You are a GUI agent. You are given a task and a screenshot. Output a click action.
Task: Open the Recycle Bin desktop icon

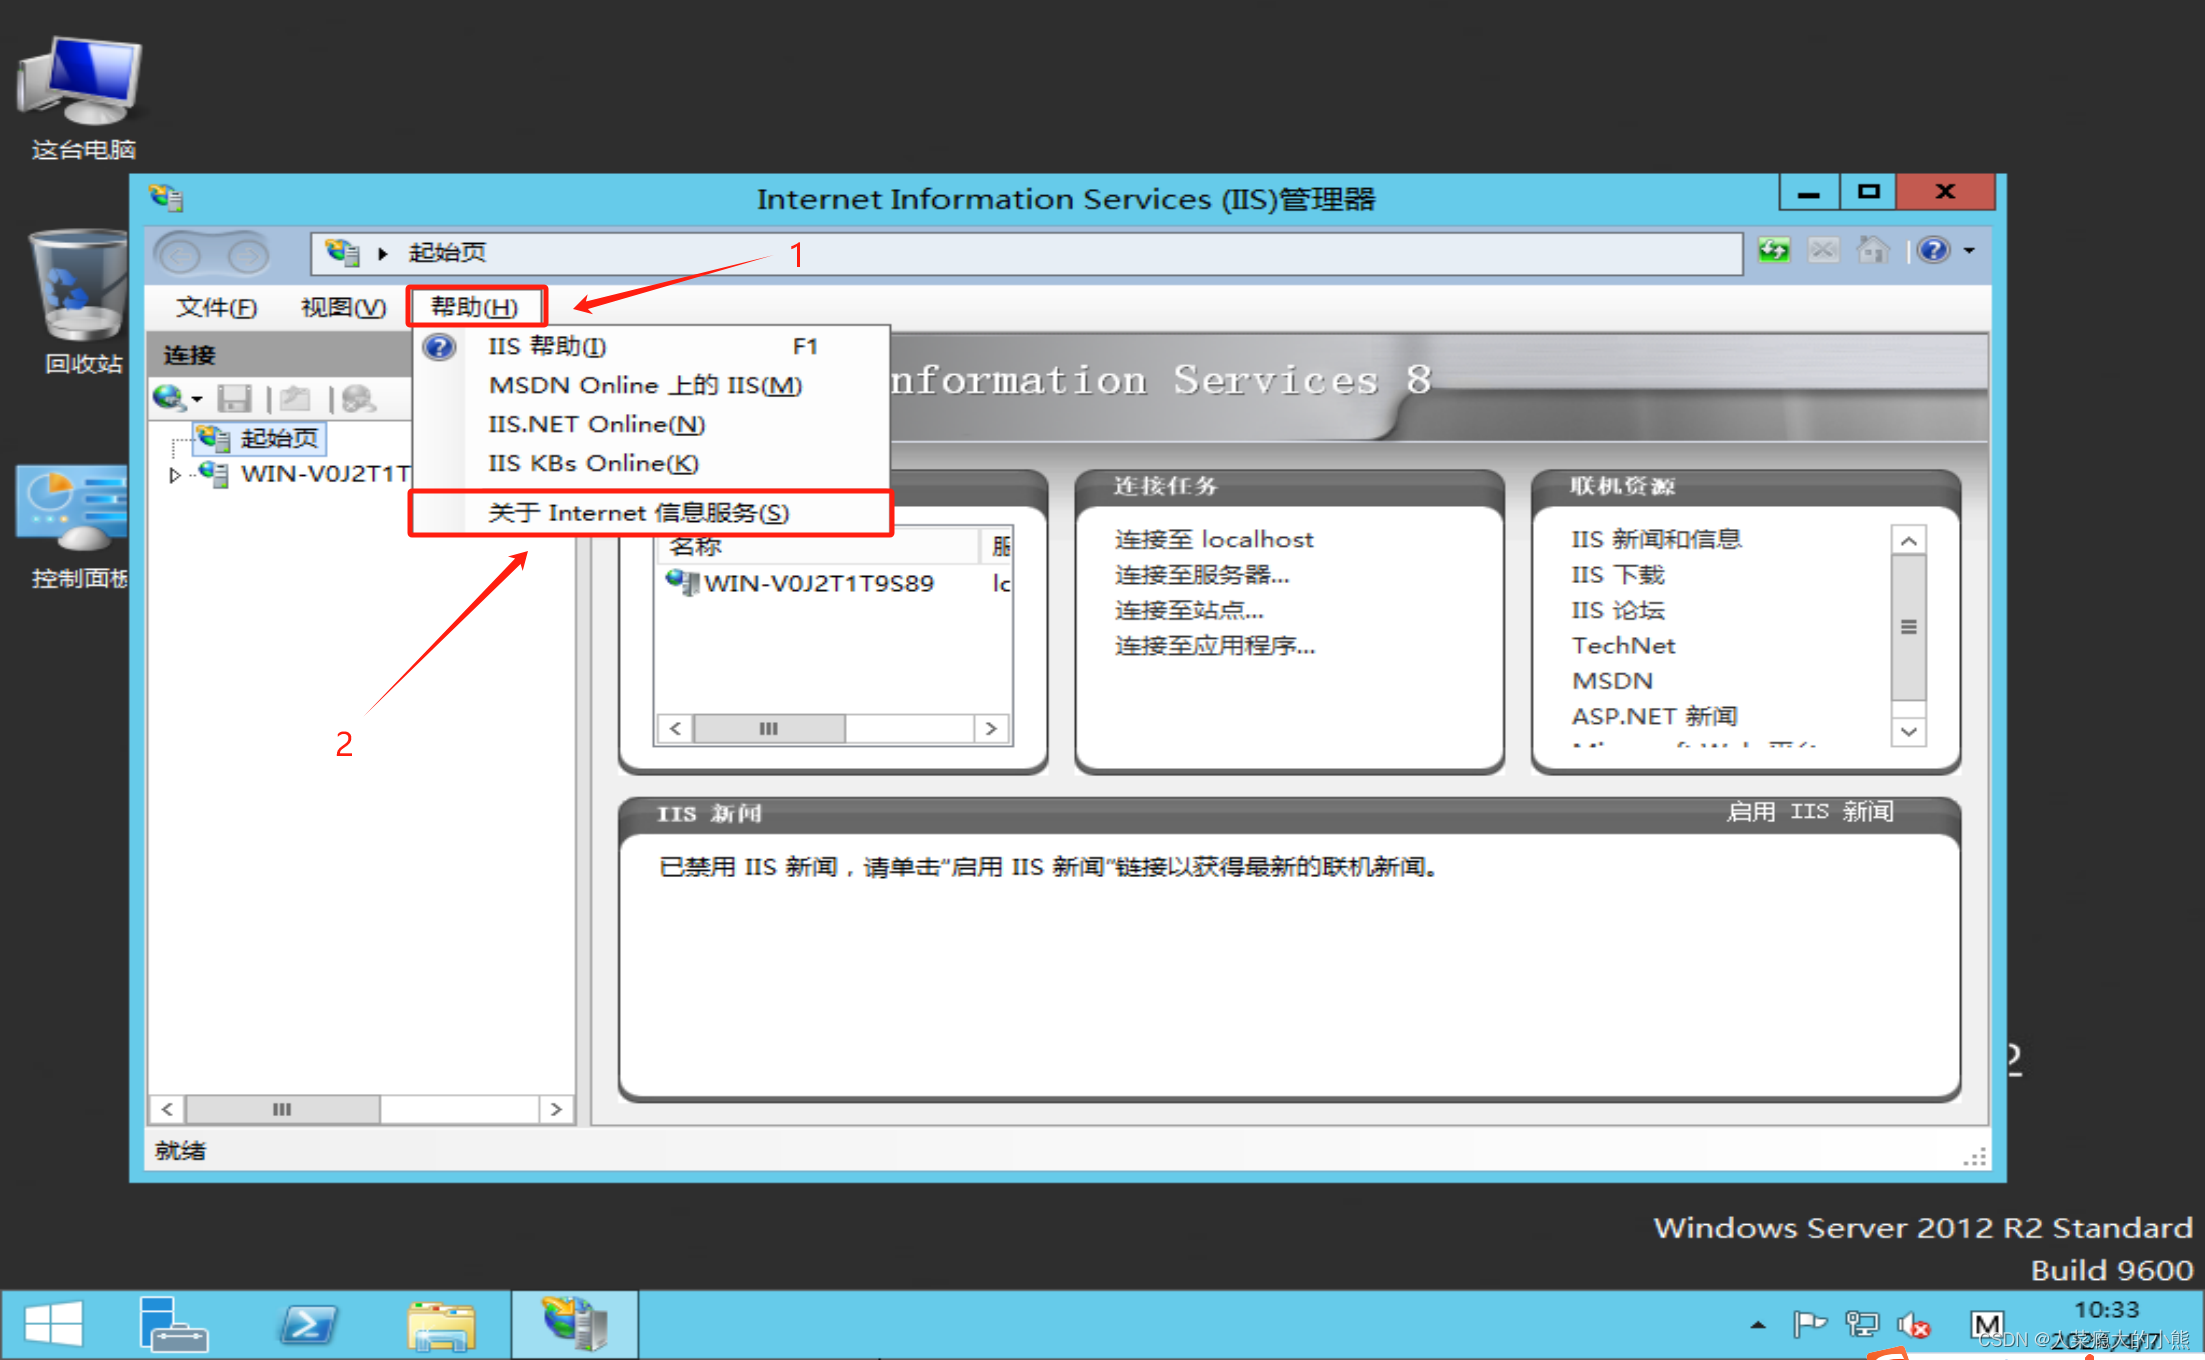(x=78, y=290)
